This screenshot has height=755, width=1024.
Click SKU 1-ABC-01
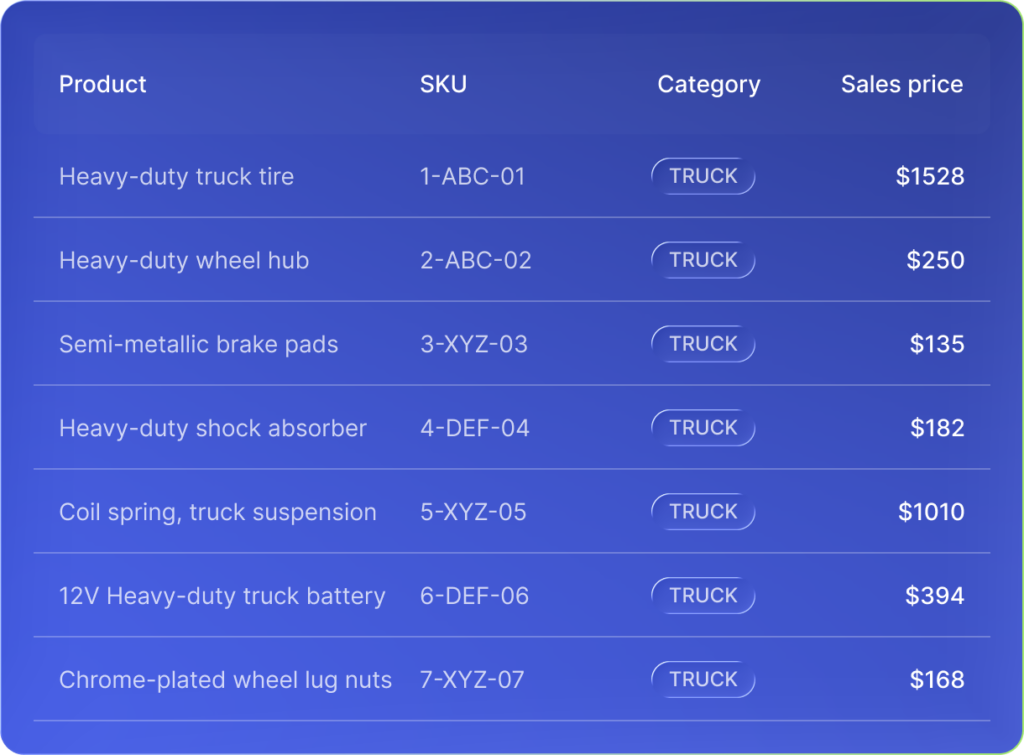pyautogui.click(x=472, y=177)
